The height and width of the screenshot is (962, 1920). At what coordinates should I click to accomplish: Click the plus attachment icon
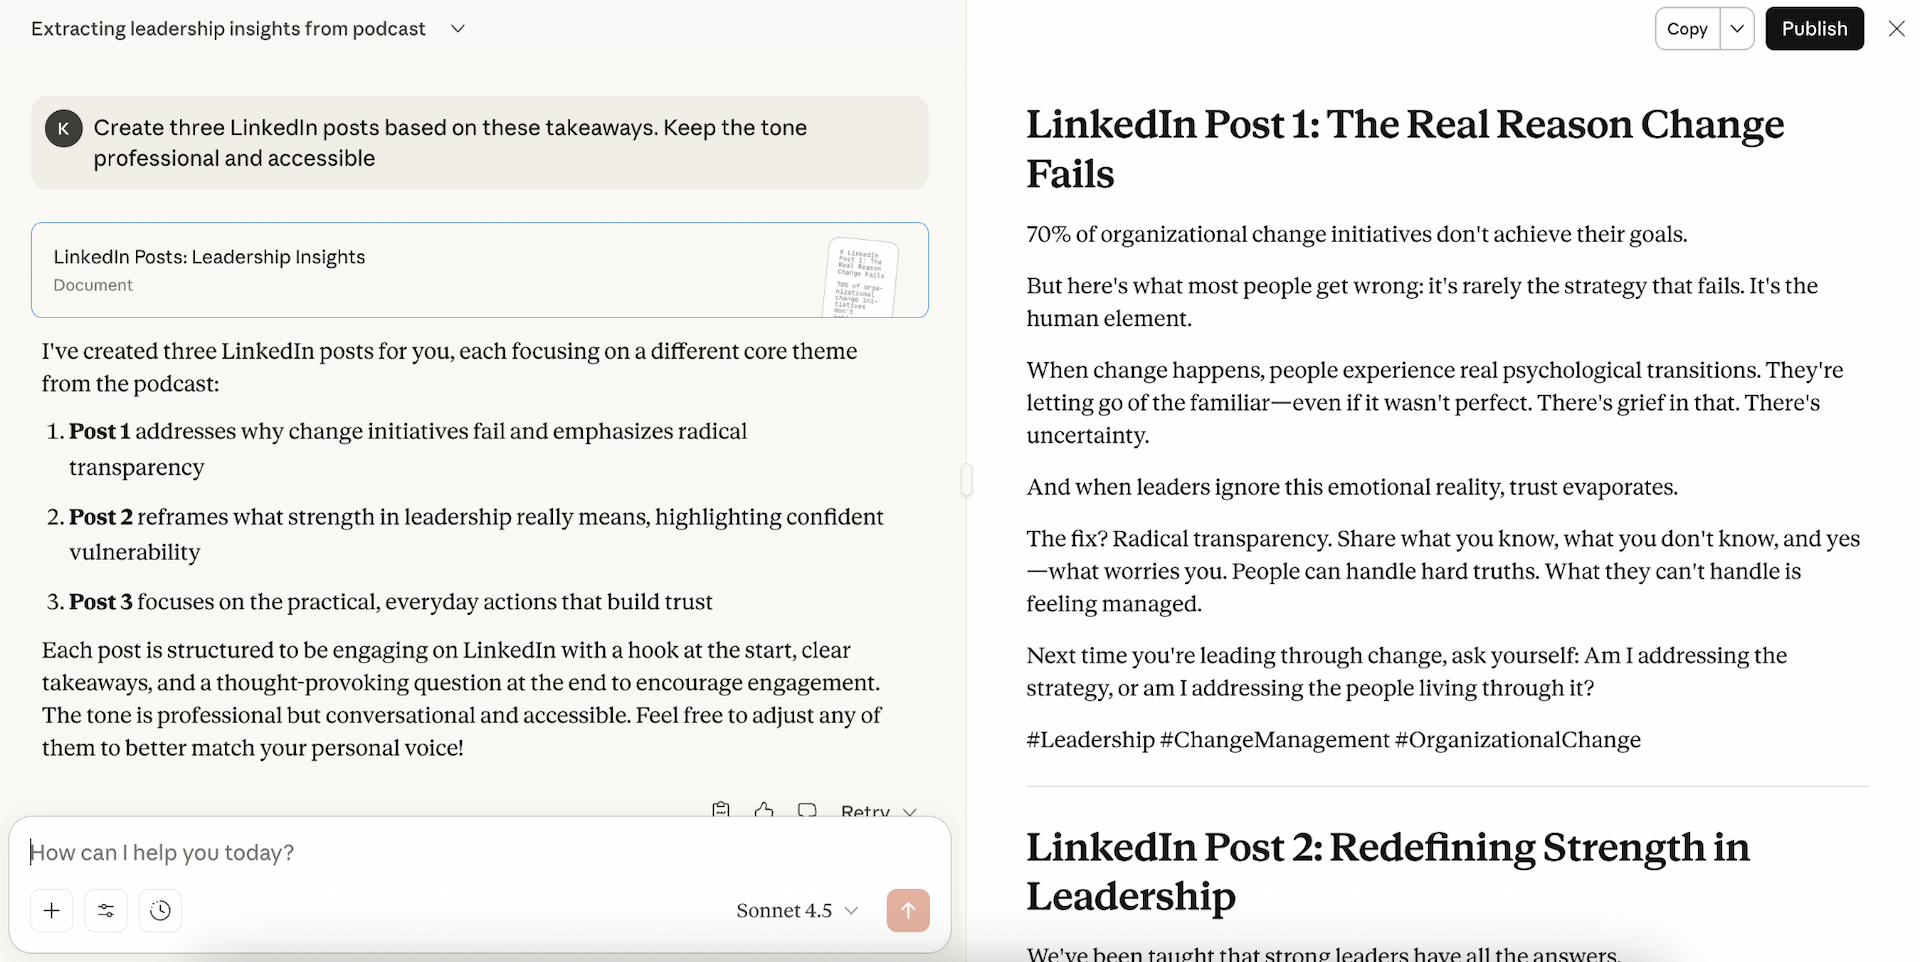pyautogui.click(x=51, y=910)
